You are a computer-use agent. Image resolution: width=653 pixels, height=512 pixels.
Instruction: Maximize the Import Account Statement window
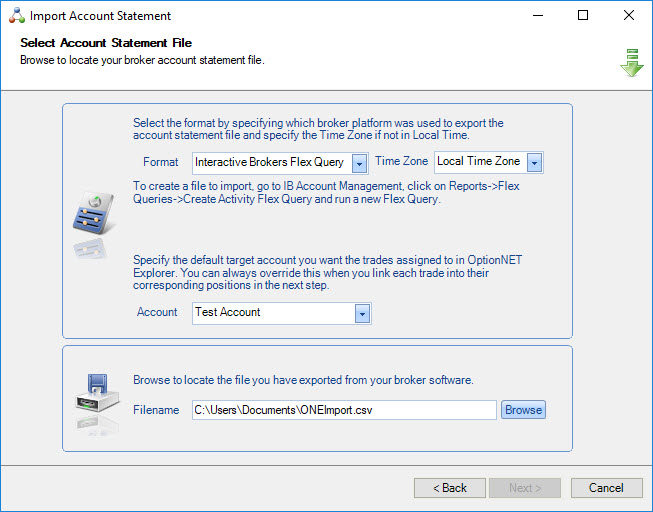(x=583, y=15)
